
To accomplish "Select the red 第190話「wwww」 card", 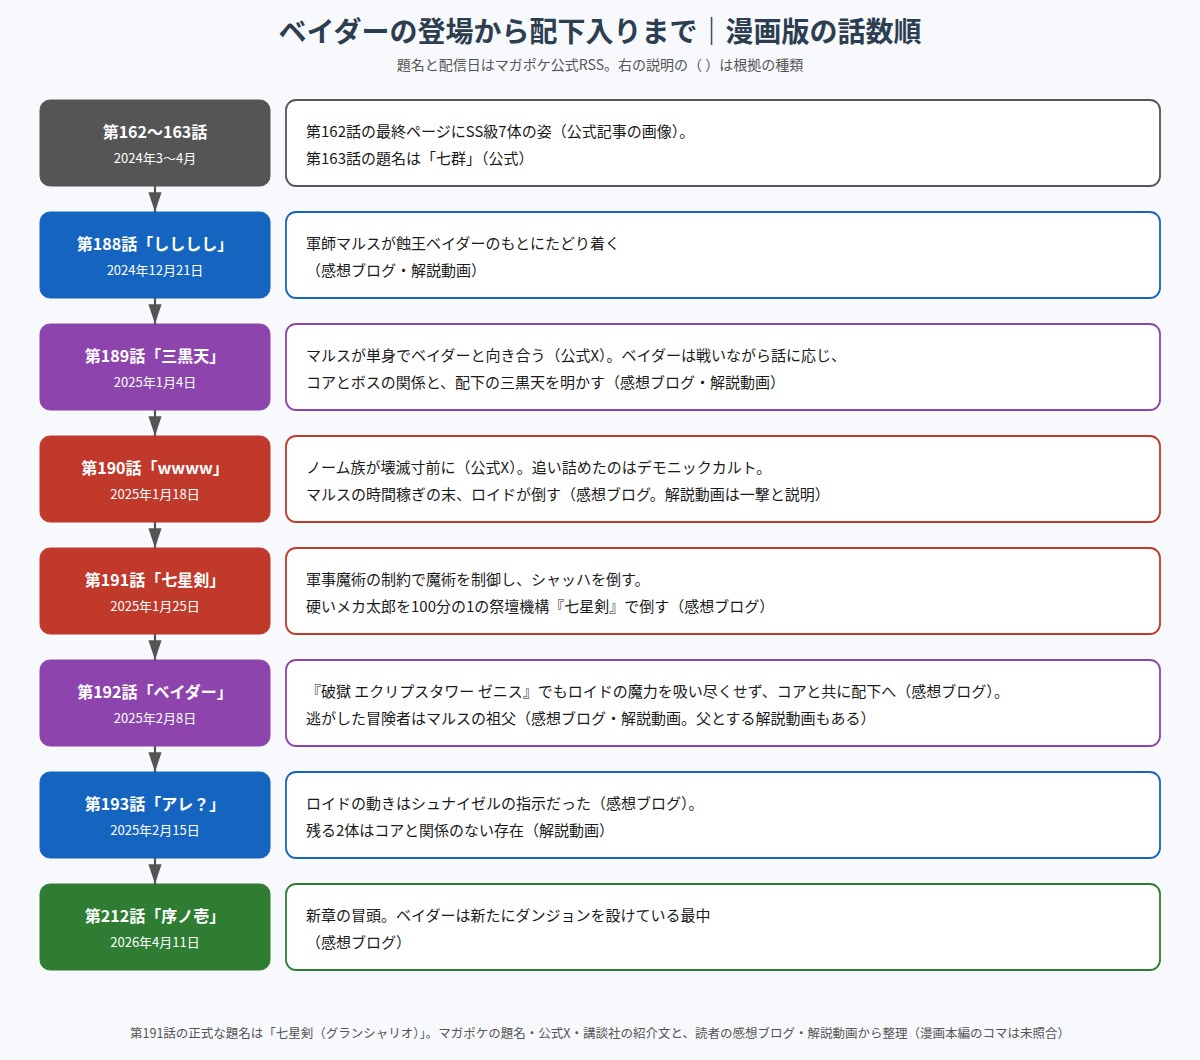I will click(x=155, y=479).
